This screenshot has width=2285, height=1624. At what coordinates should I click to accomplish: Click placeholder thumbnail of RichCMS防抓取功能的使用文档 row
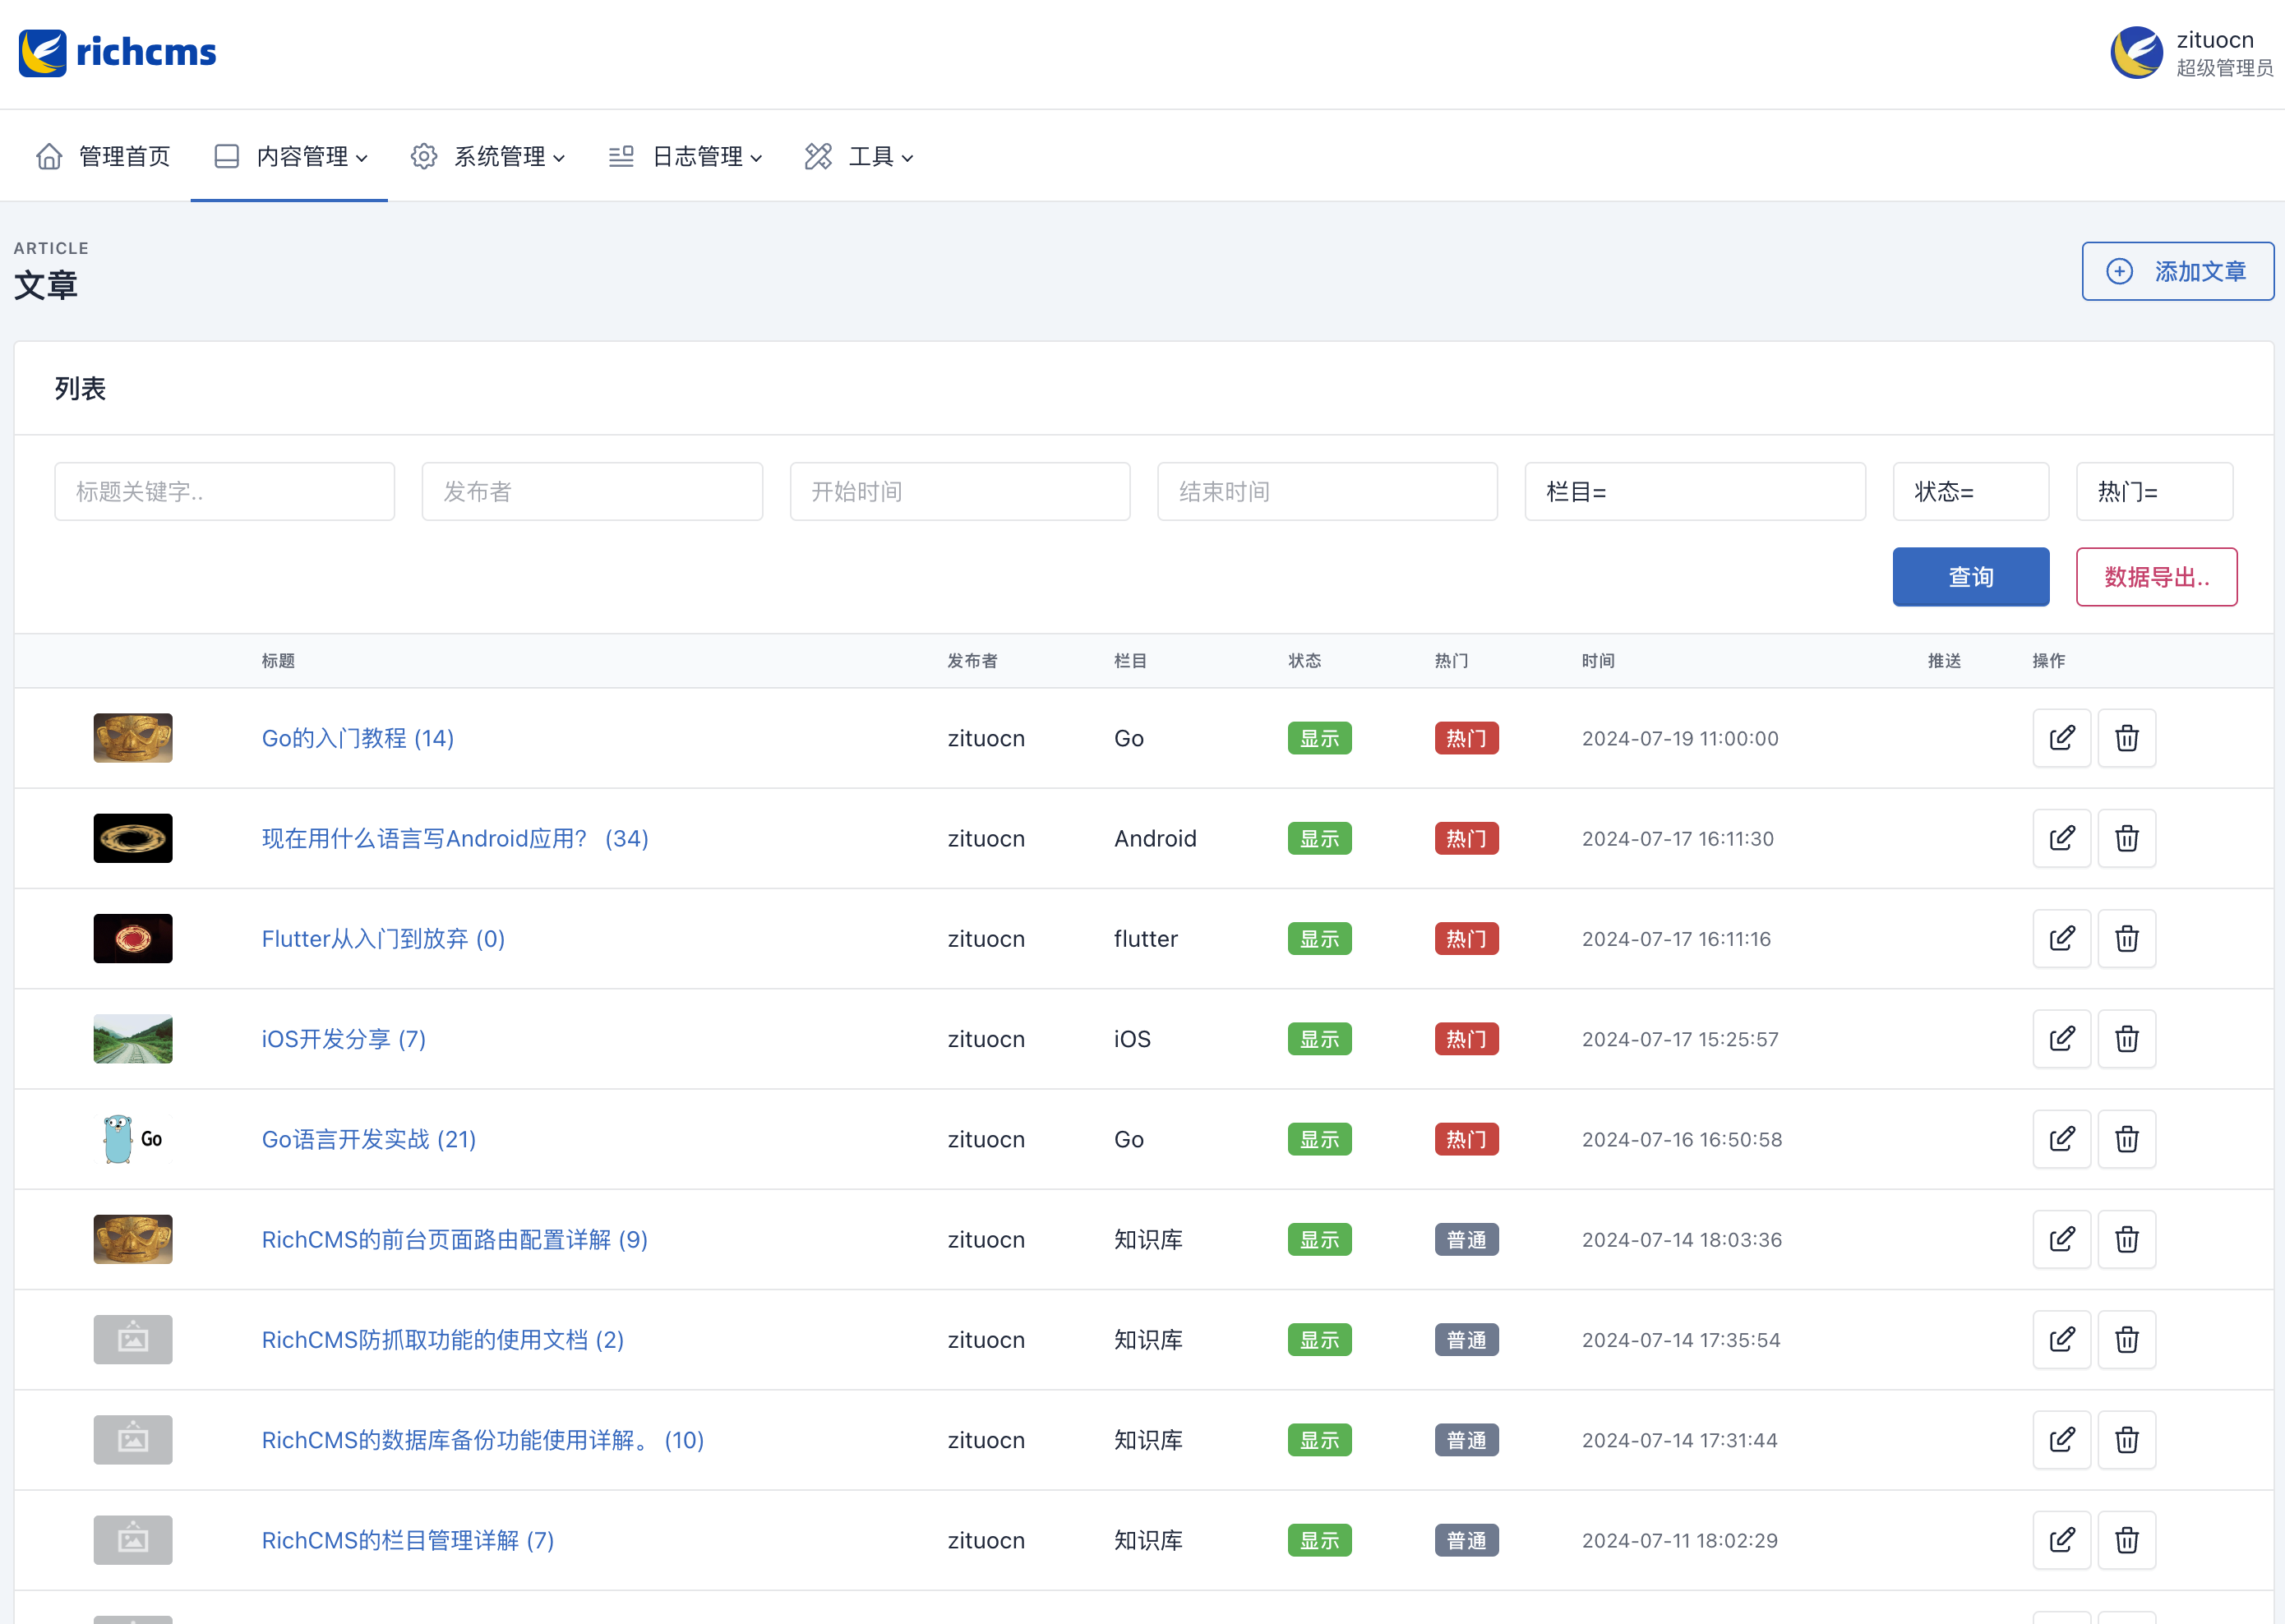click(133, 1340)
